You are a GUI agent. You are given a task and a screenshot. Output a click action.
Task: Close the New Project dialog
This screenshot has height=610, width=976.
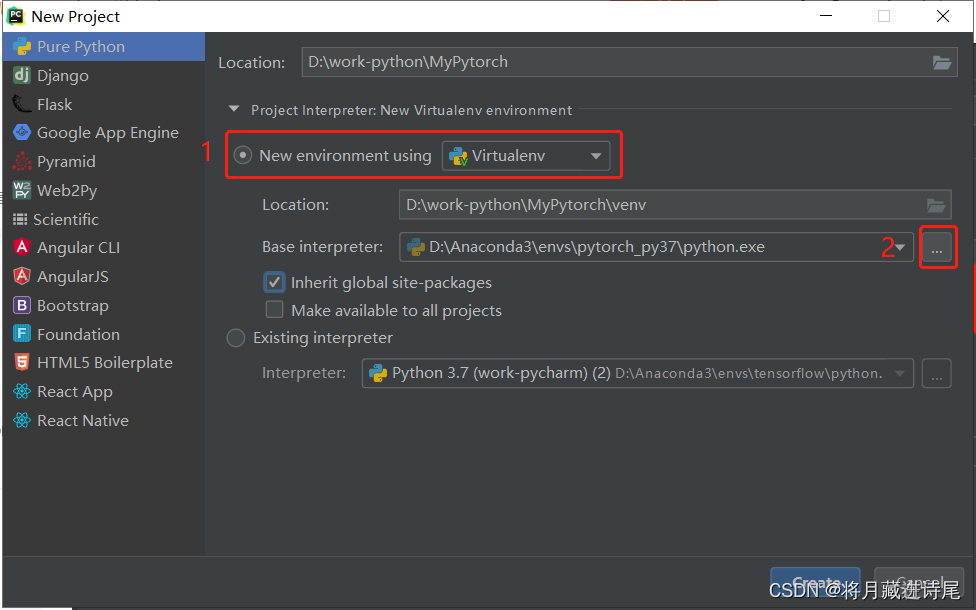point(943,16)
